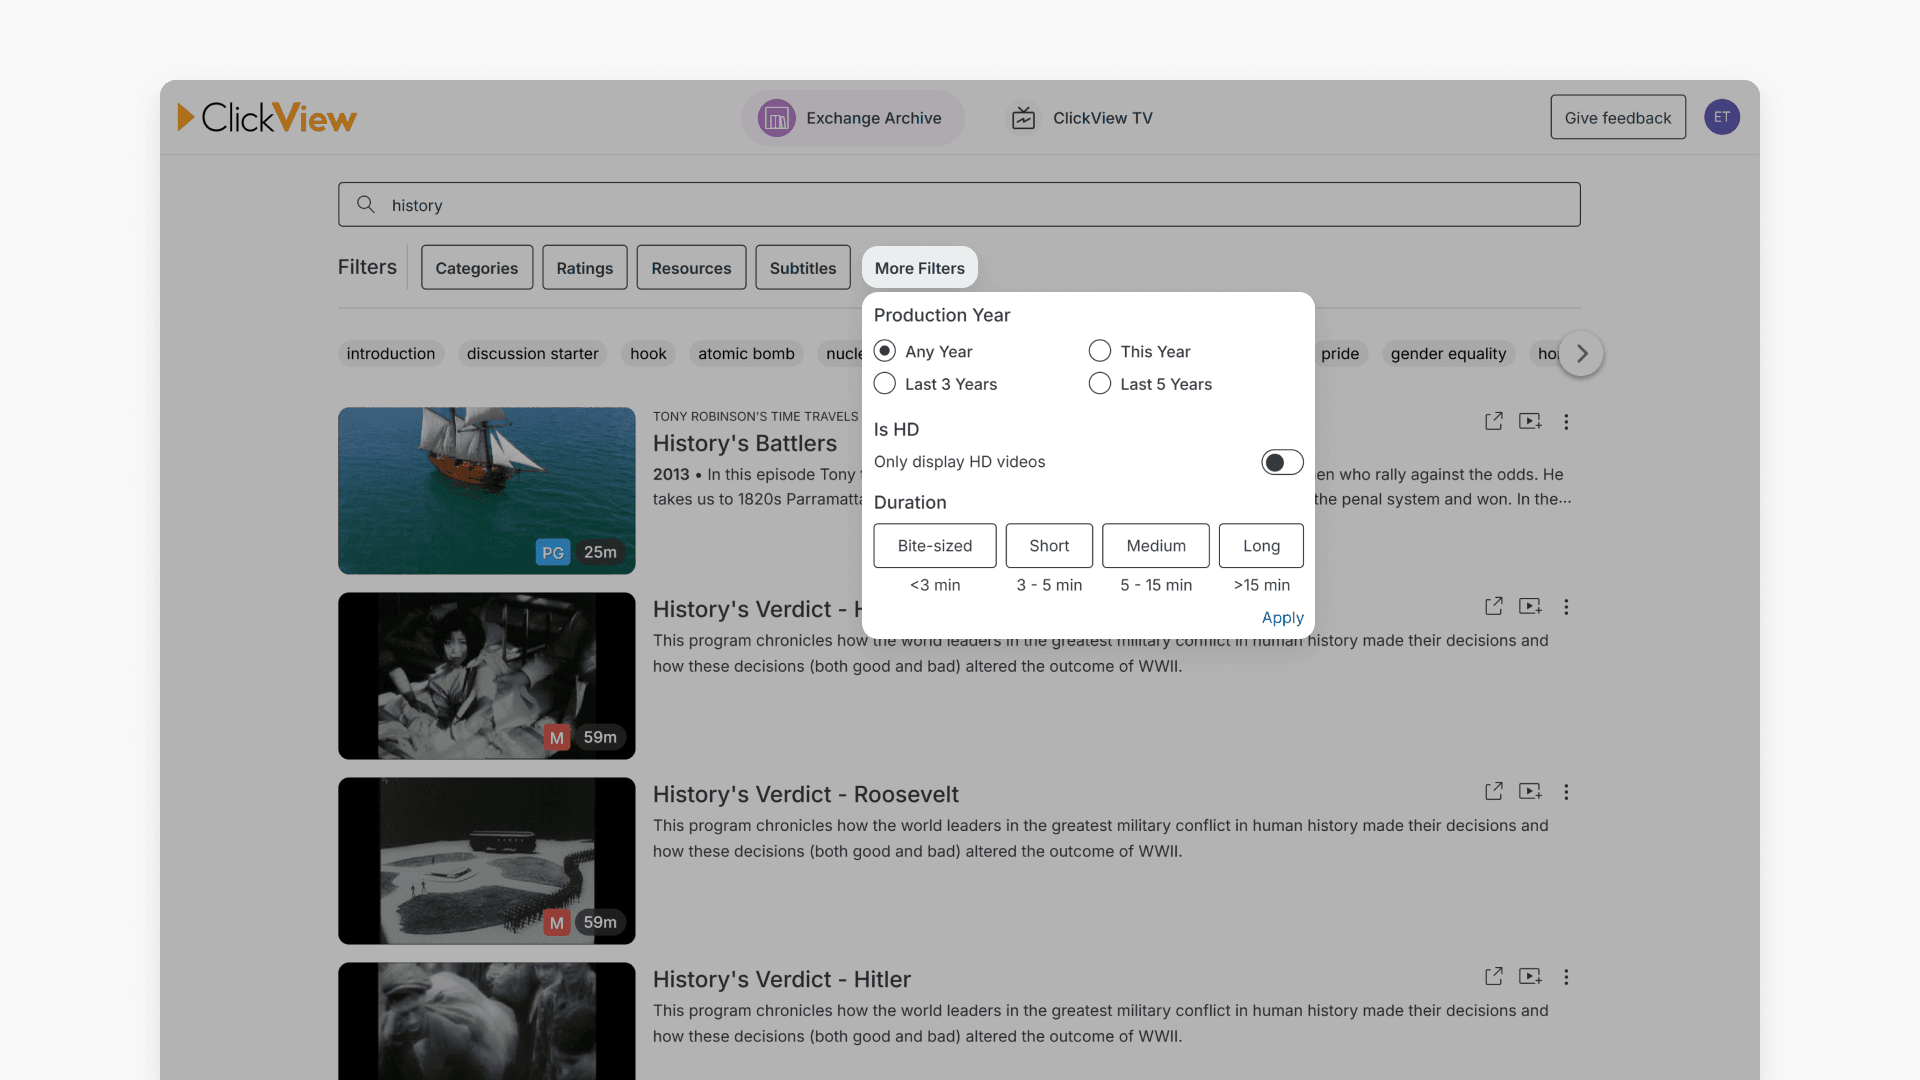The width and height of the screenshot is (1920, 1080).
Task: Select the Last 3 Years radio button
Action: (885, 384)
